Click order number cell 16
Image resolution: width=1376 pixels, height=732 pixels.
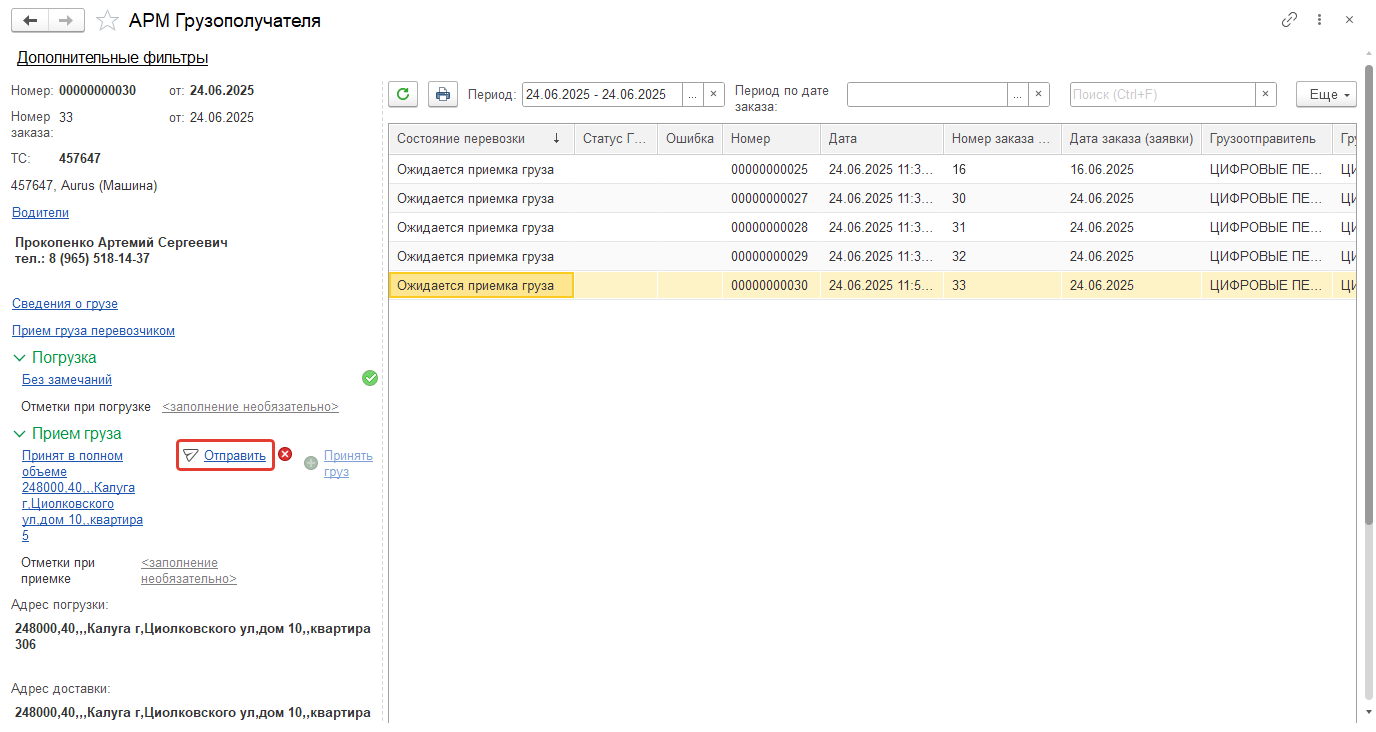[x=1002, y=169]
